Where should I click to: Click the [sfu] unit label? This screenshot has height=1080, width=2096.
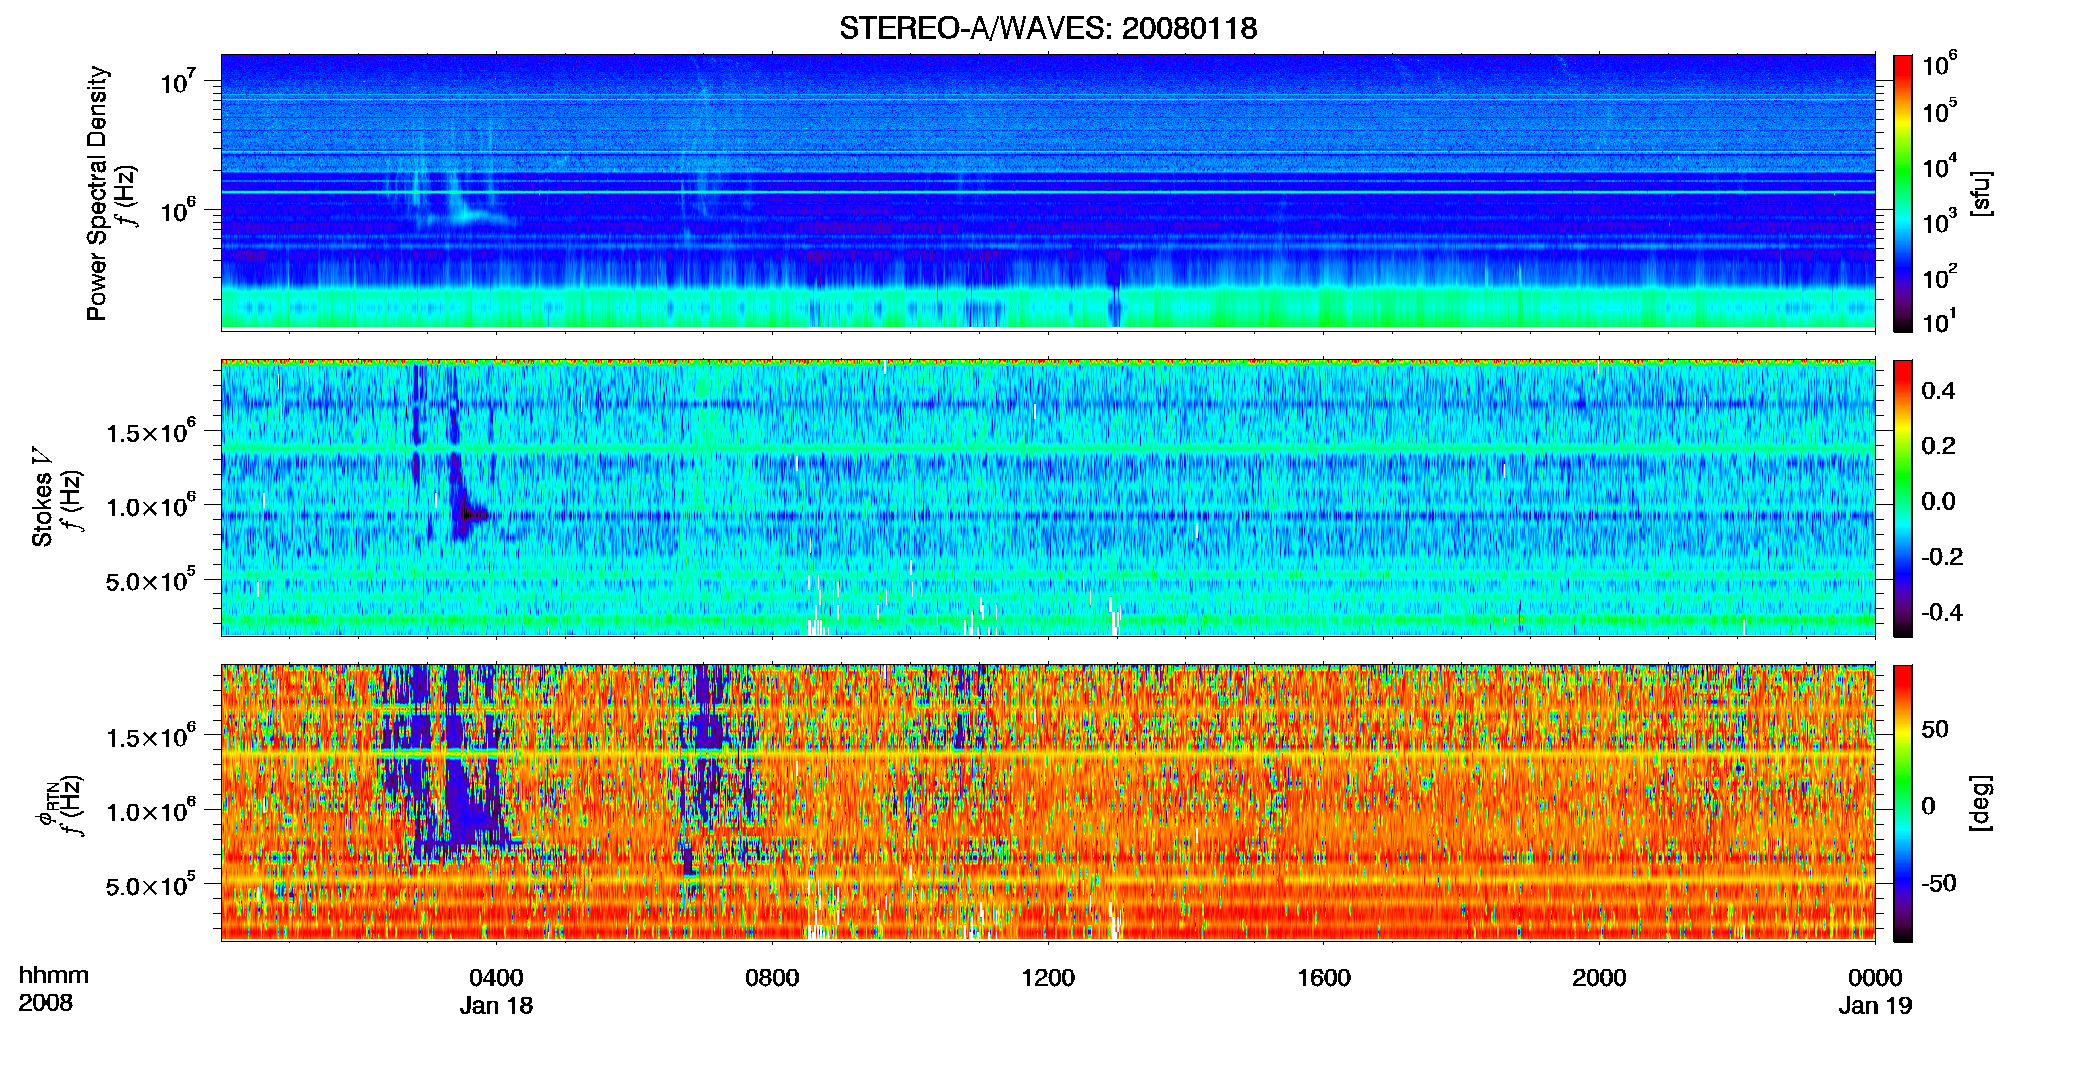pyautogui.click(x=1981, y=193)
